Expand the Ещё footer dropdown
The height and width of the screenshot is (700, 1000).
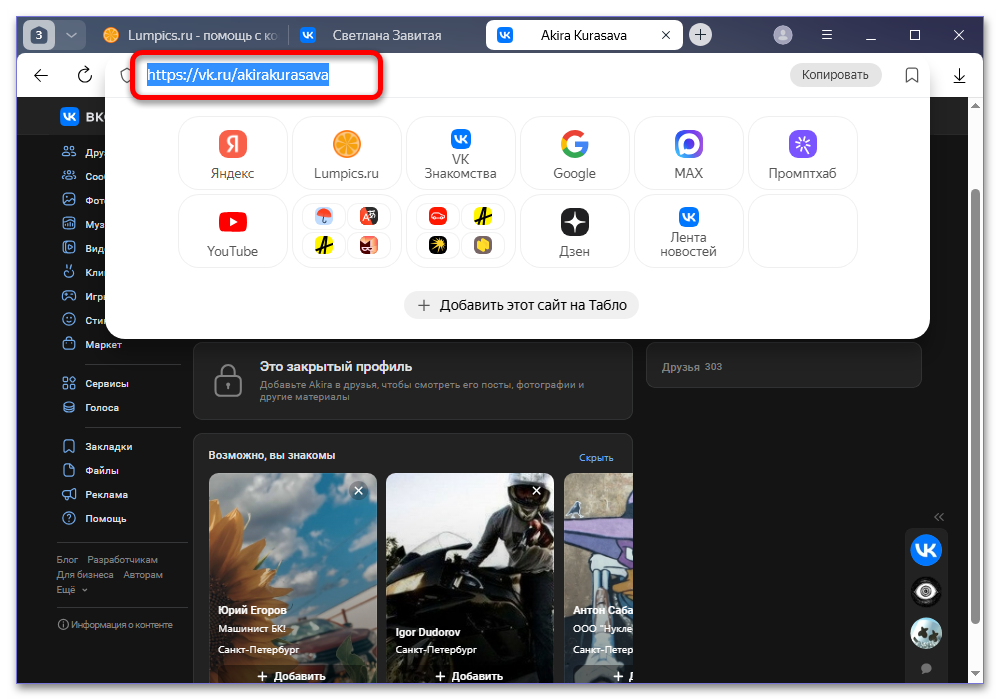(x=71, y=590)
